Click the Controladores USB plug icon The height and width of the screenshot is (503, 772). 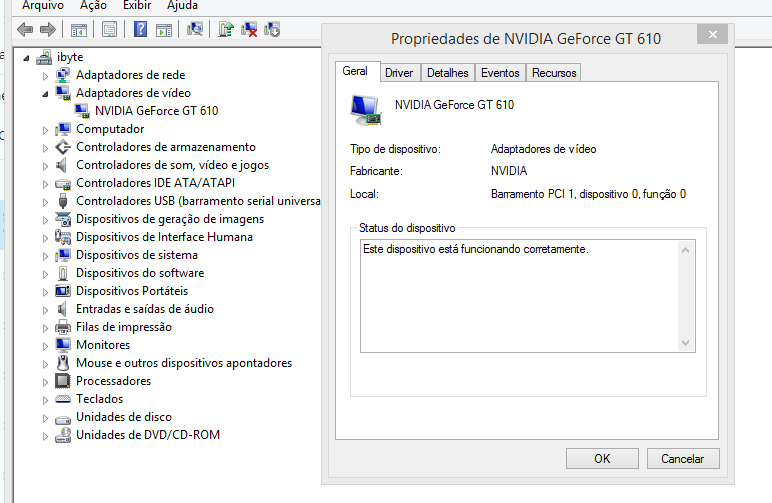[63, 201]
